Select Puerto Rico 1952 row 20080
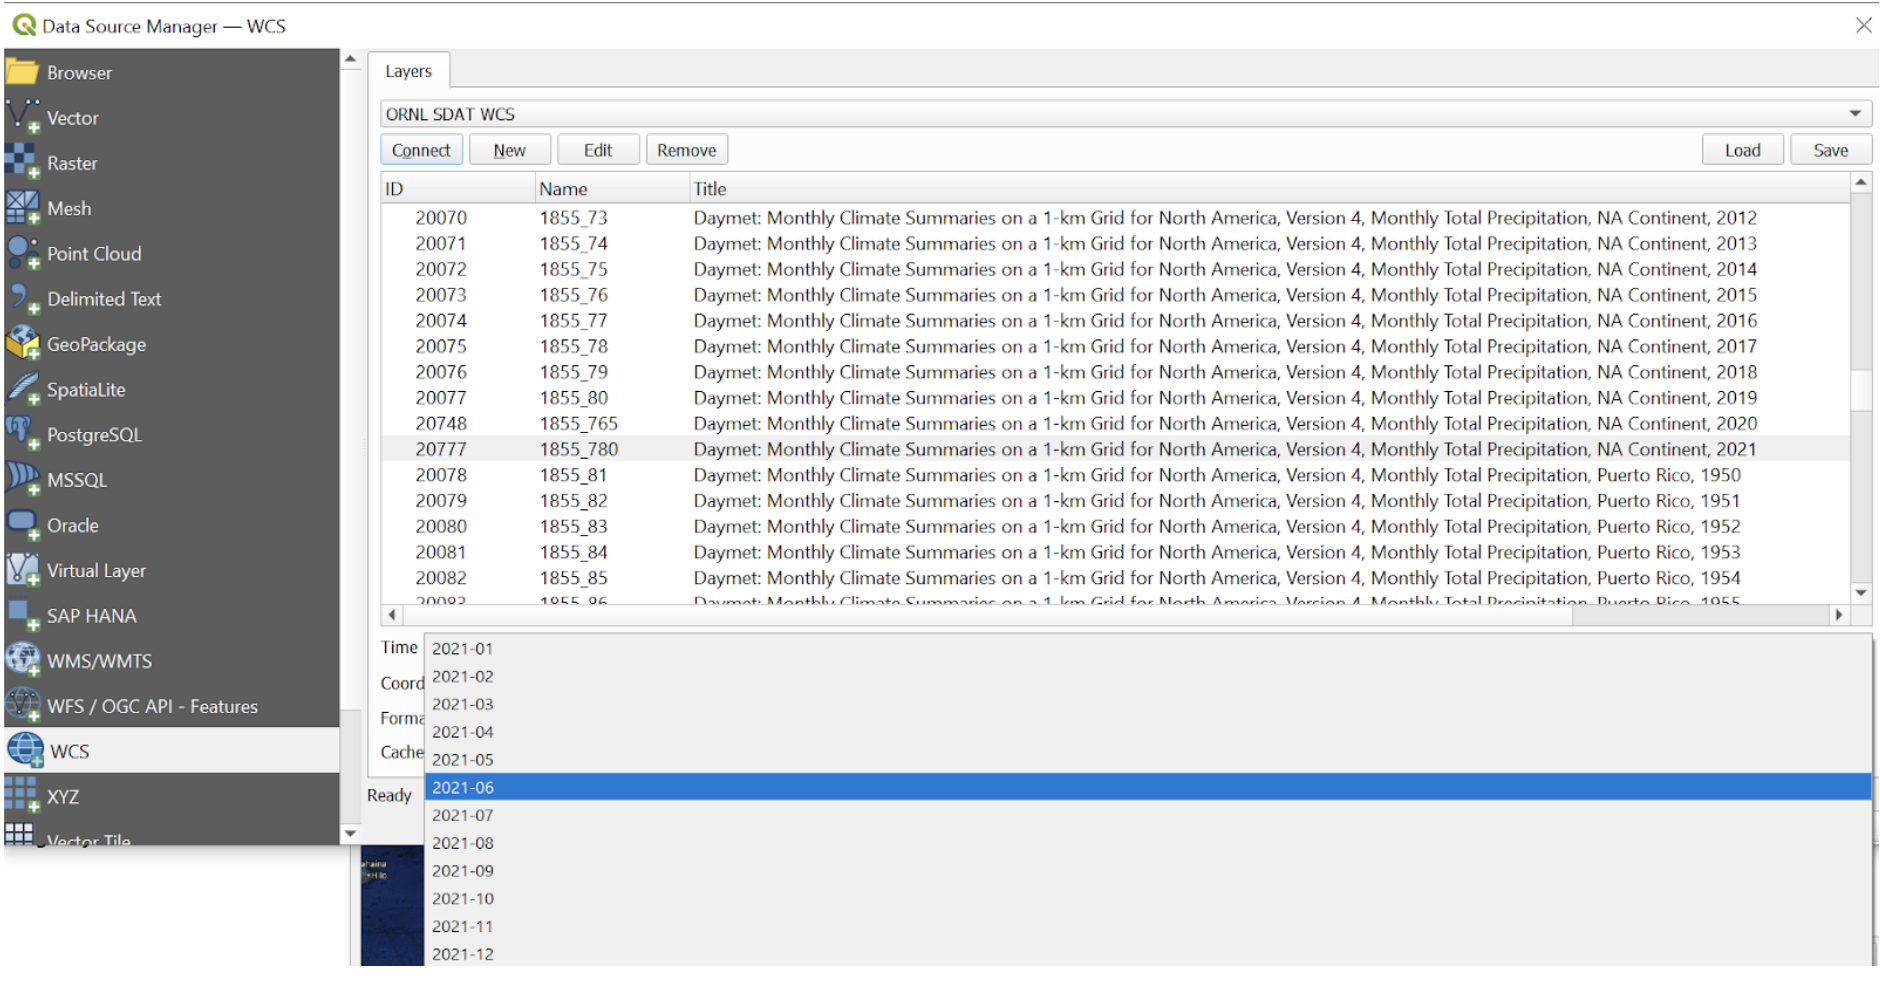The image size is (1880, 1004). 1115,526
